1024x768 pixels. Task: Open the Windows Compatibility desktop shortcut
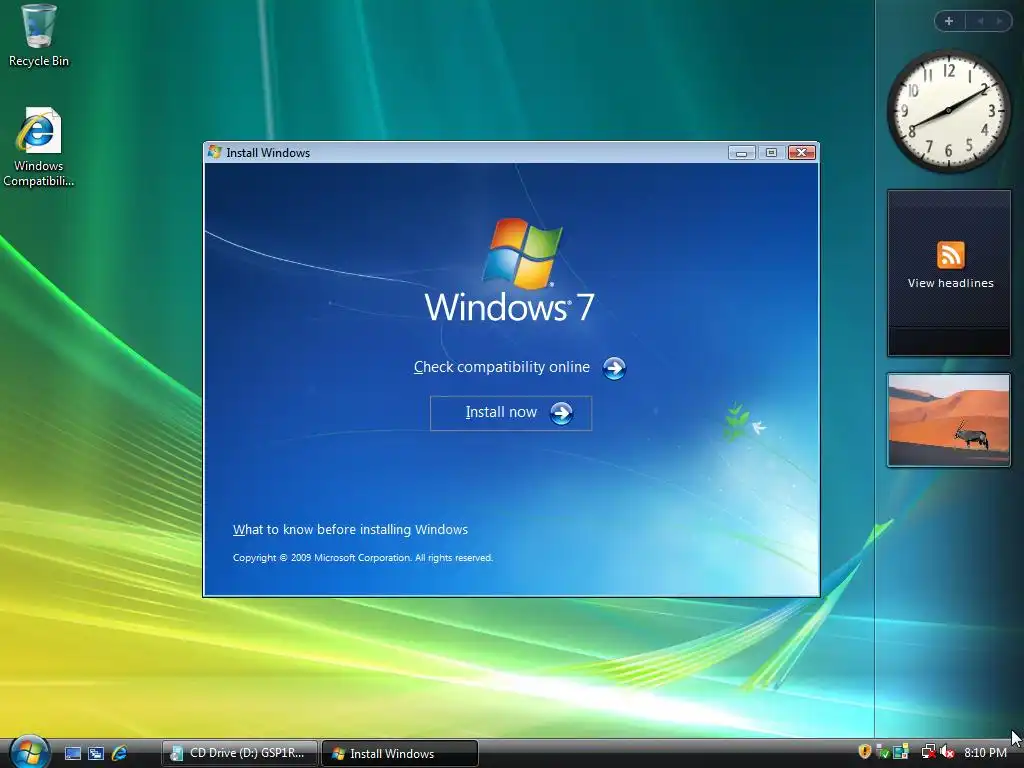pyautogui.click(x=39, y=147)
